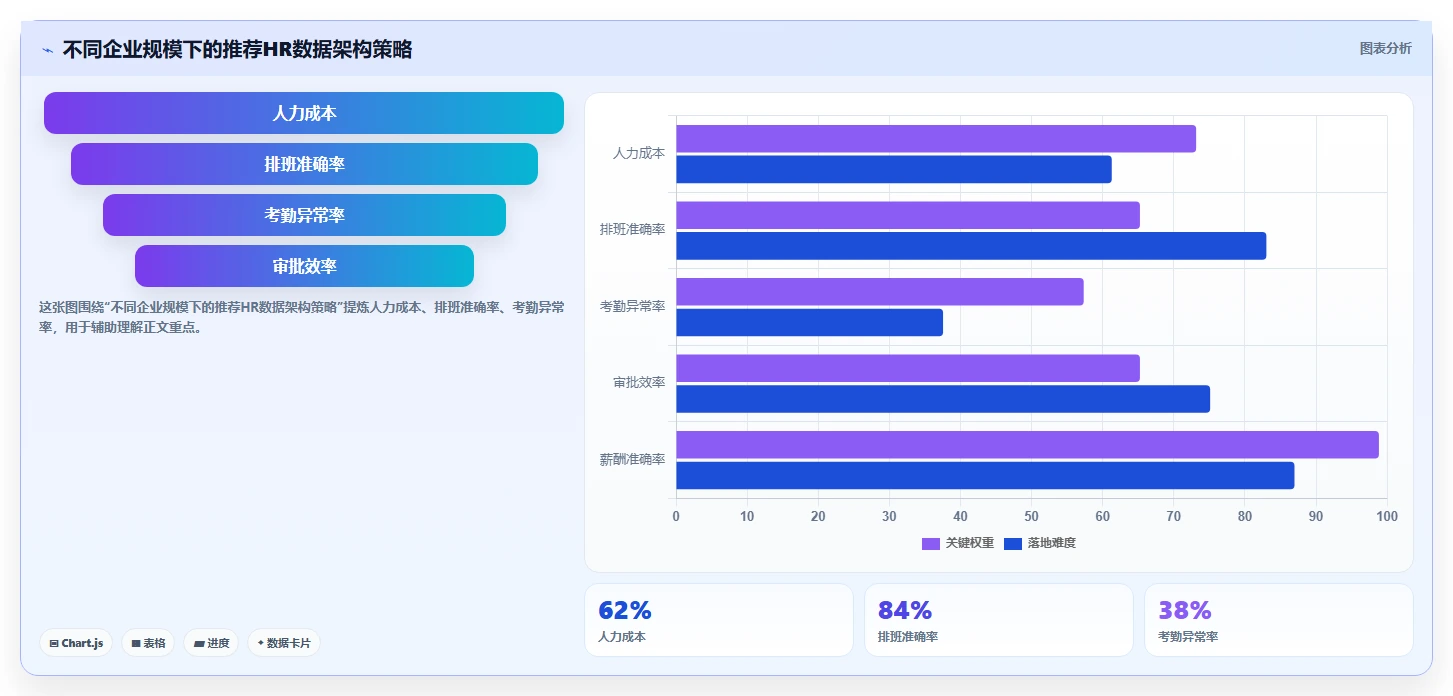
Task: Toggle the 落地难度 legend swatch
Action: pyautogui.click(x=1013, y=543)
